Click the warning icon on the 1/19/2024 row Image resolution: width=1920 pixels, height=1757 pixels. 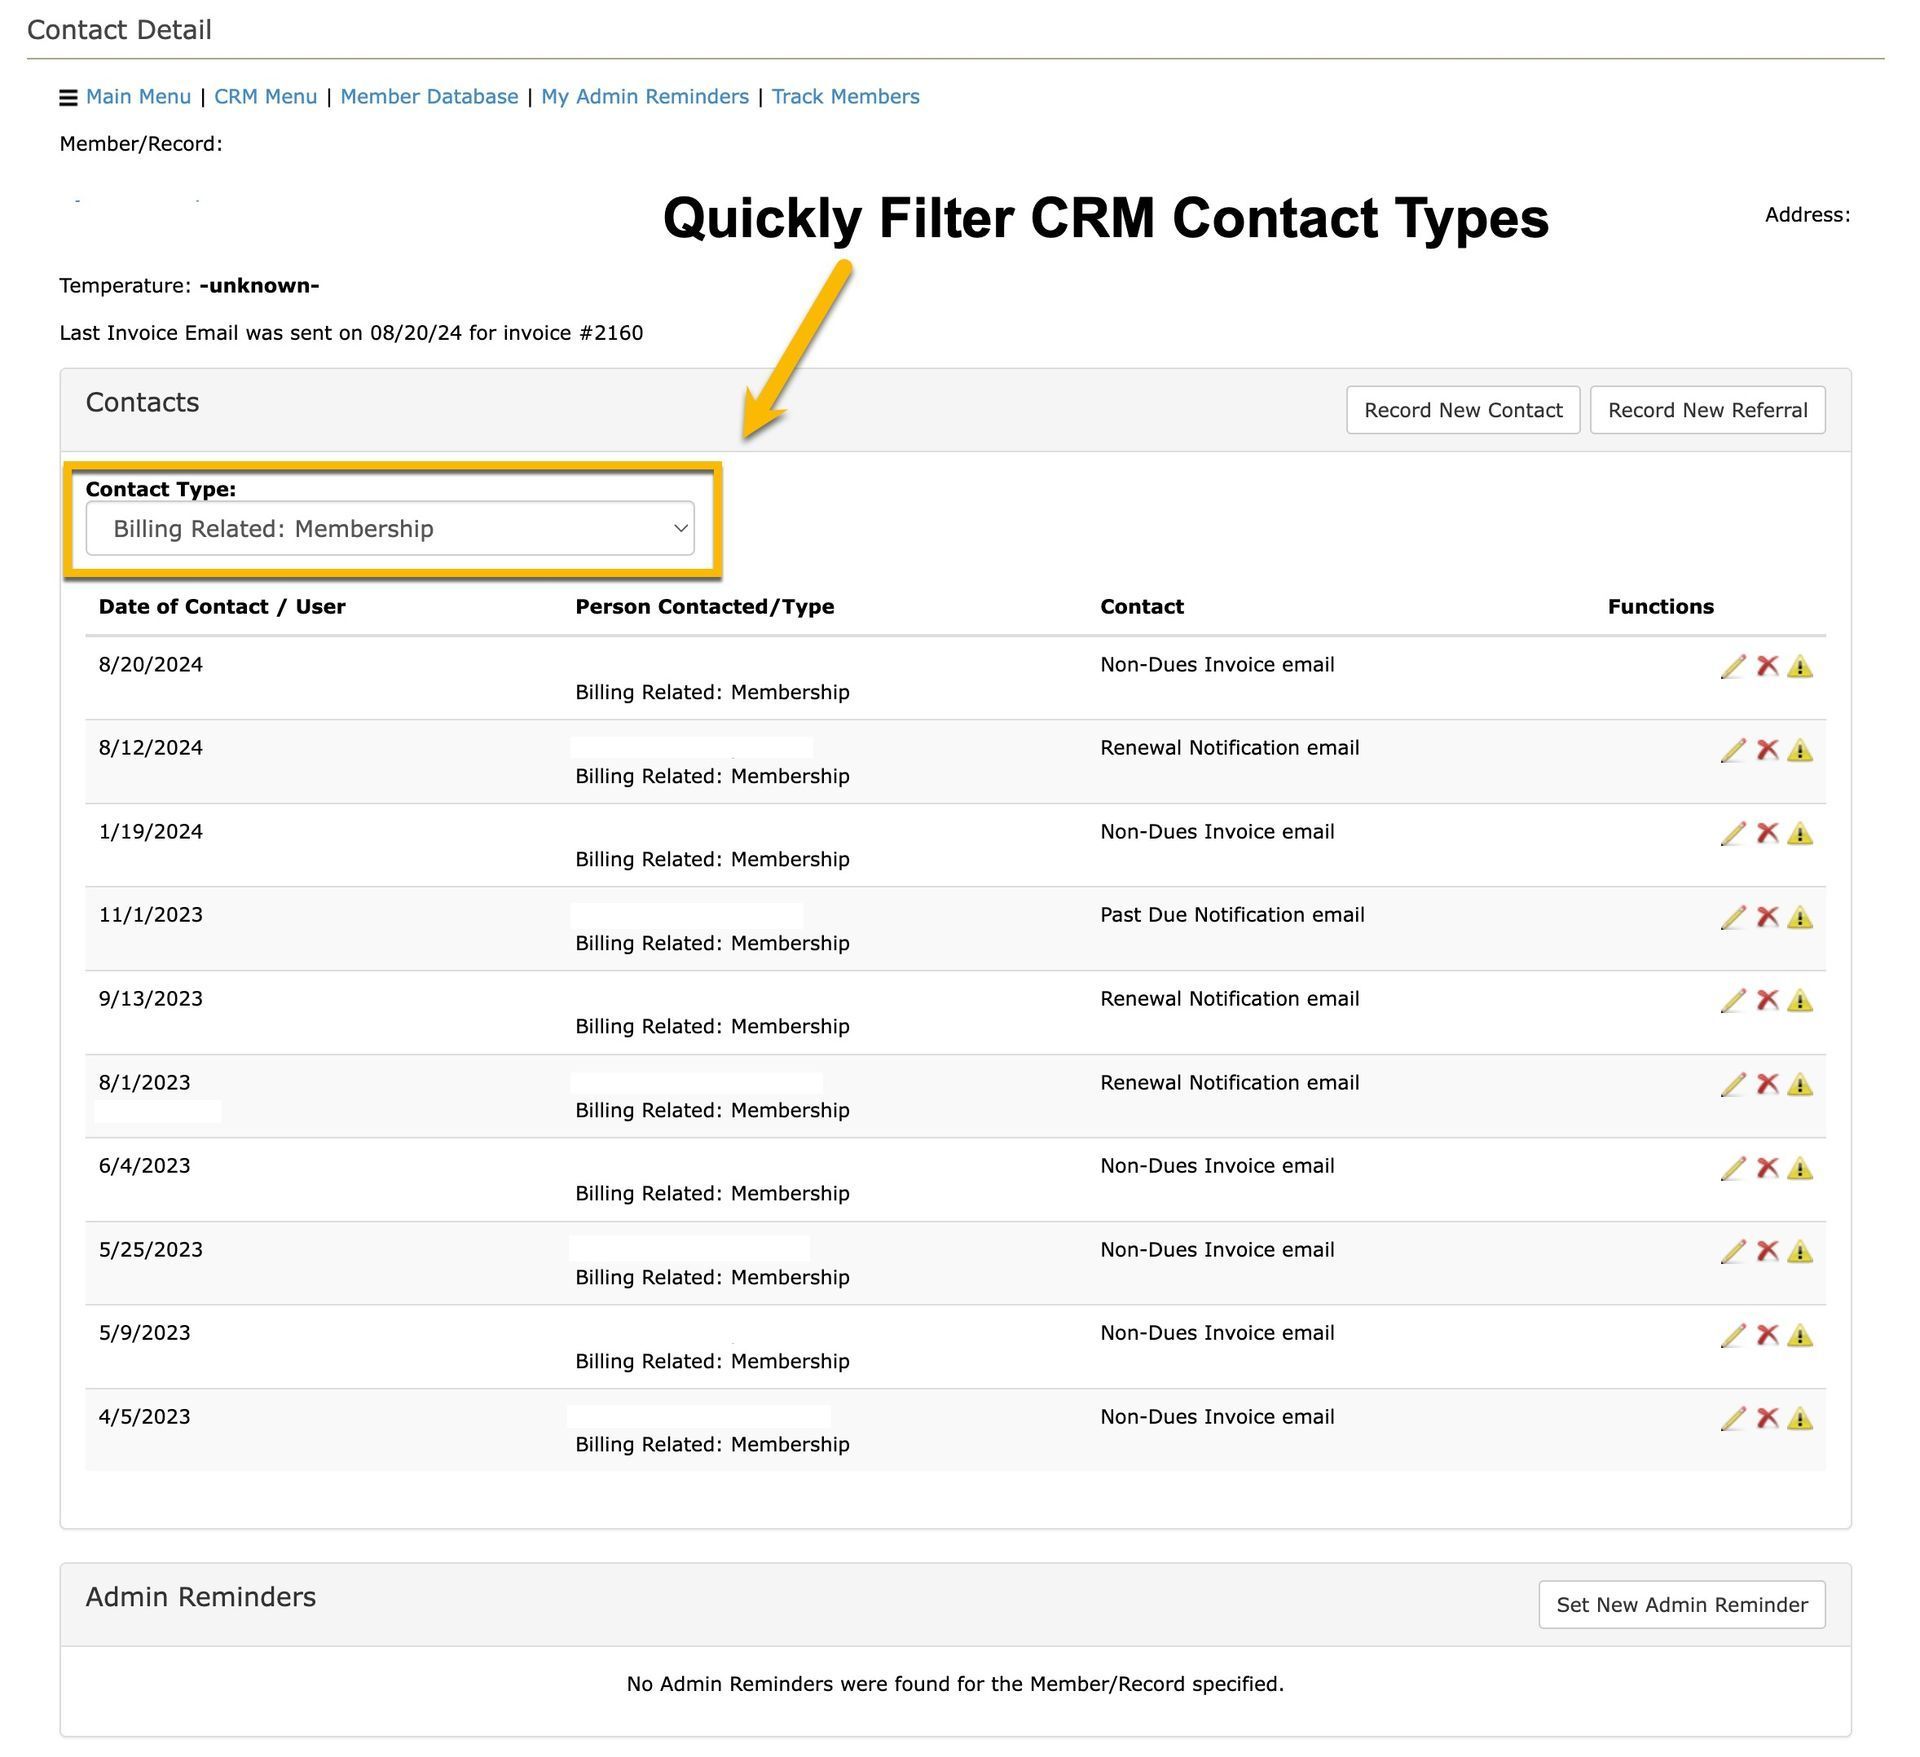point(1801,832)
